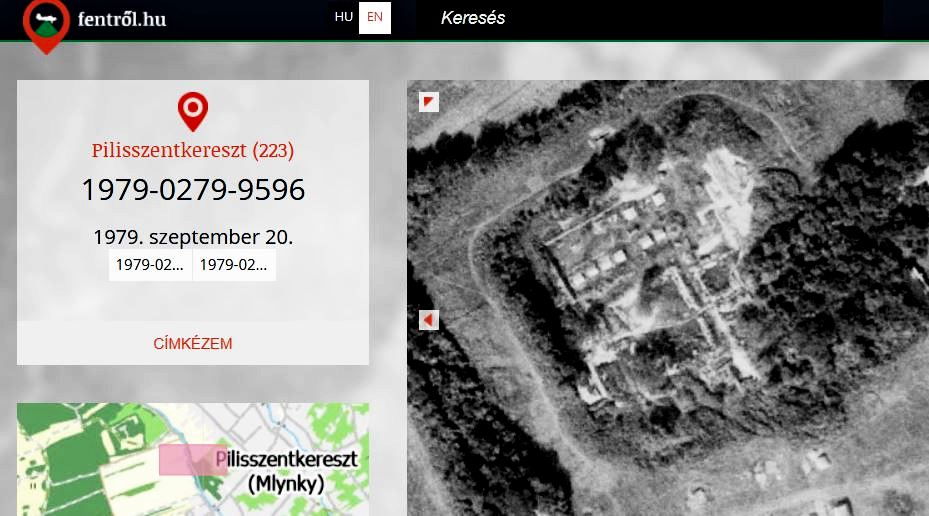Click the pink photo footprint on the map
Screen dimensions: 929x516
pyautogui.click(x=193, y=460)
